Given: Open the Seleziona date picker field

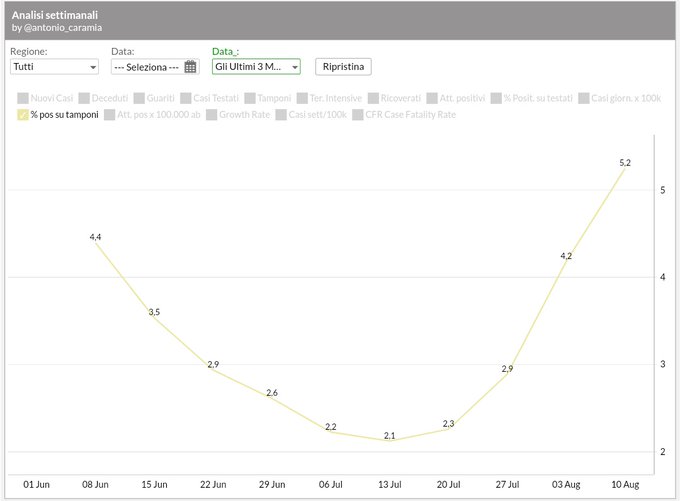Looking at the screenshot, I should tap(155, 67).
